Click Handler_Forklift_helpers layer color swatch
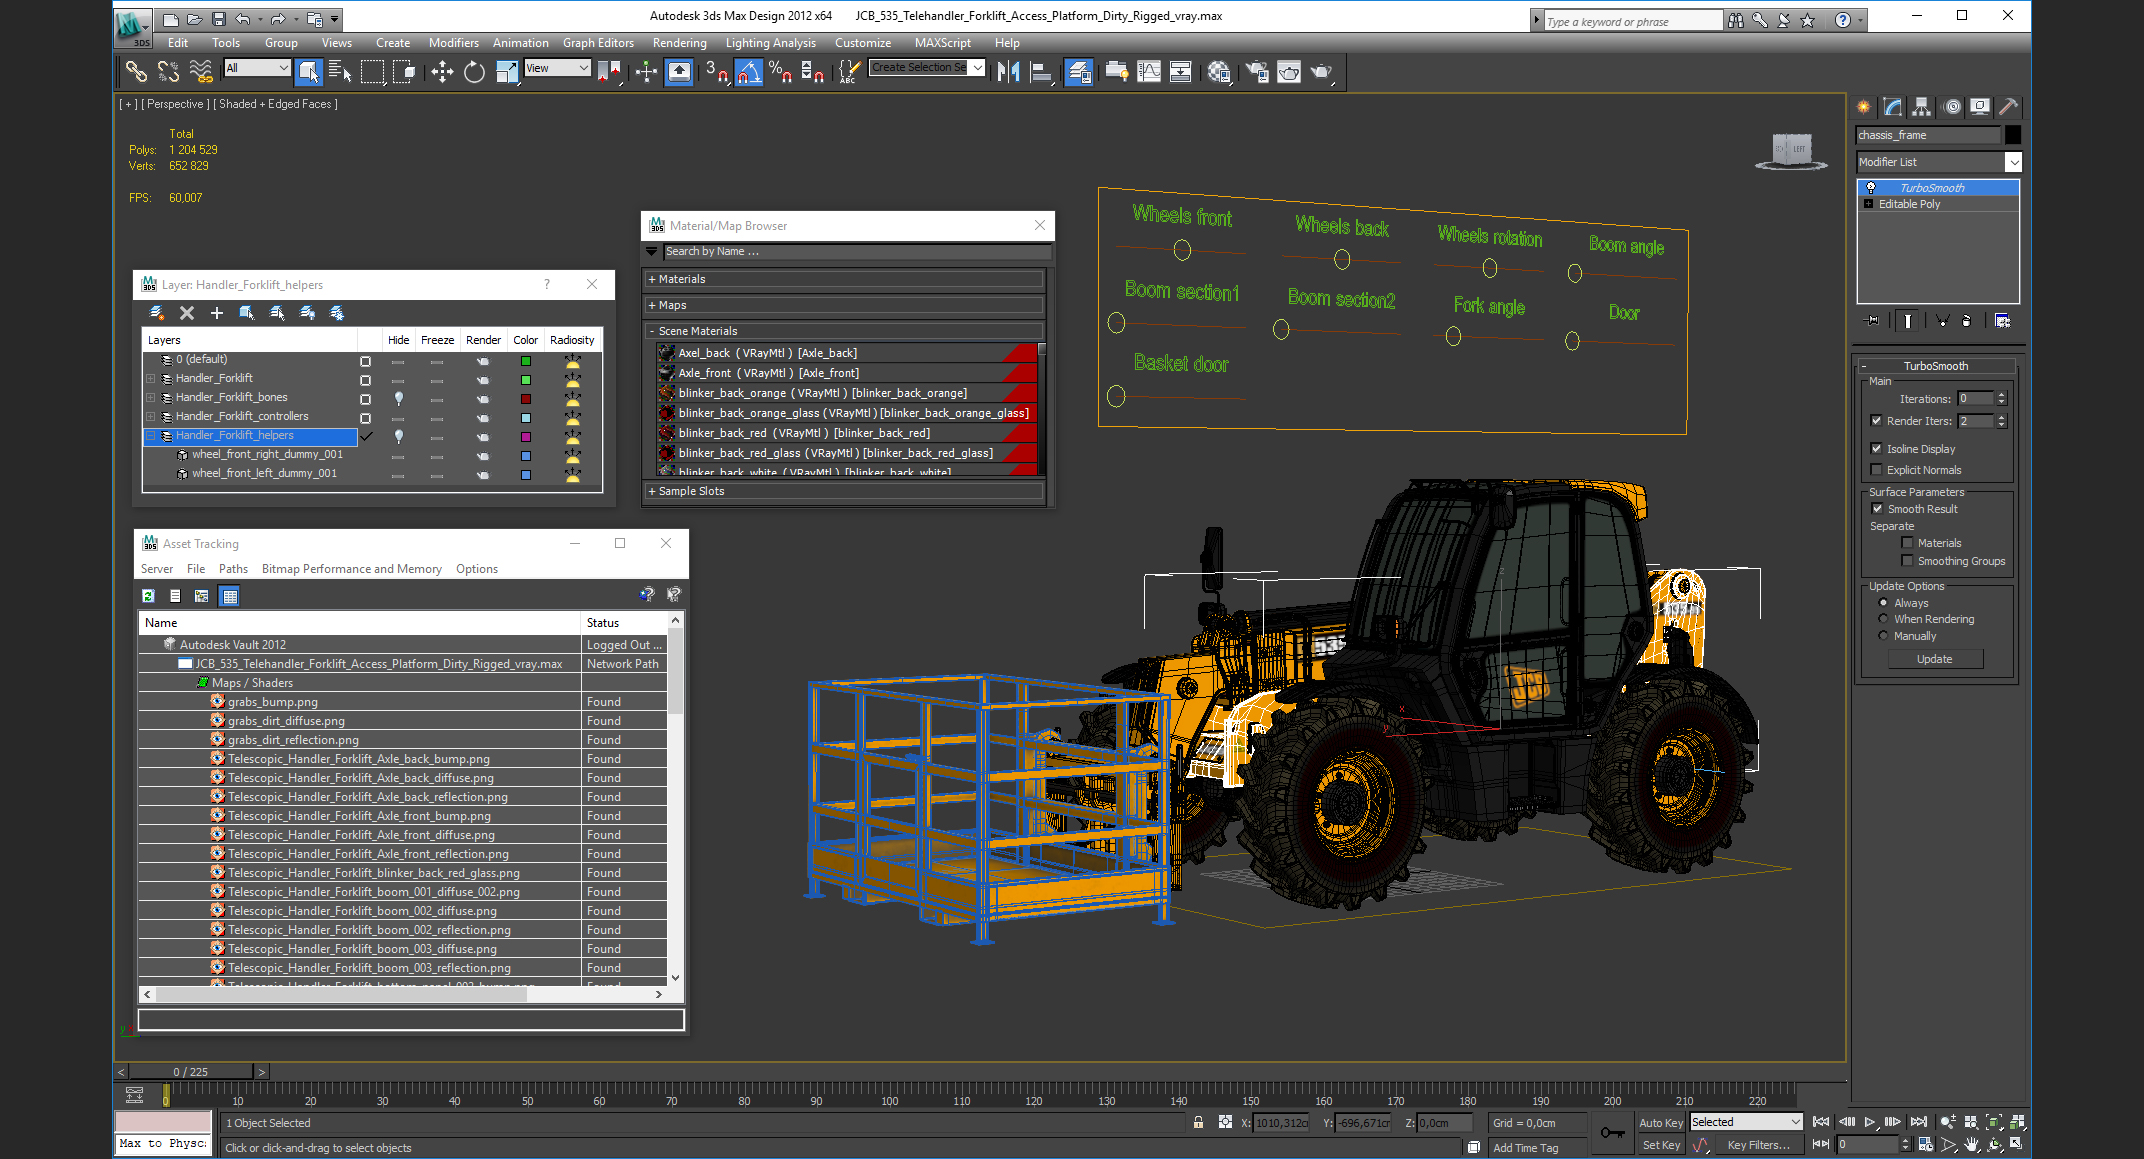2144x1159 pixels. 525,437
